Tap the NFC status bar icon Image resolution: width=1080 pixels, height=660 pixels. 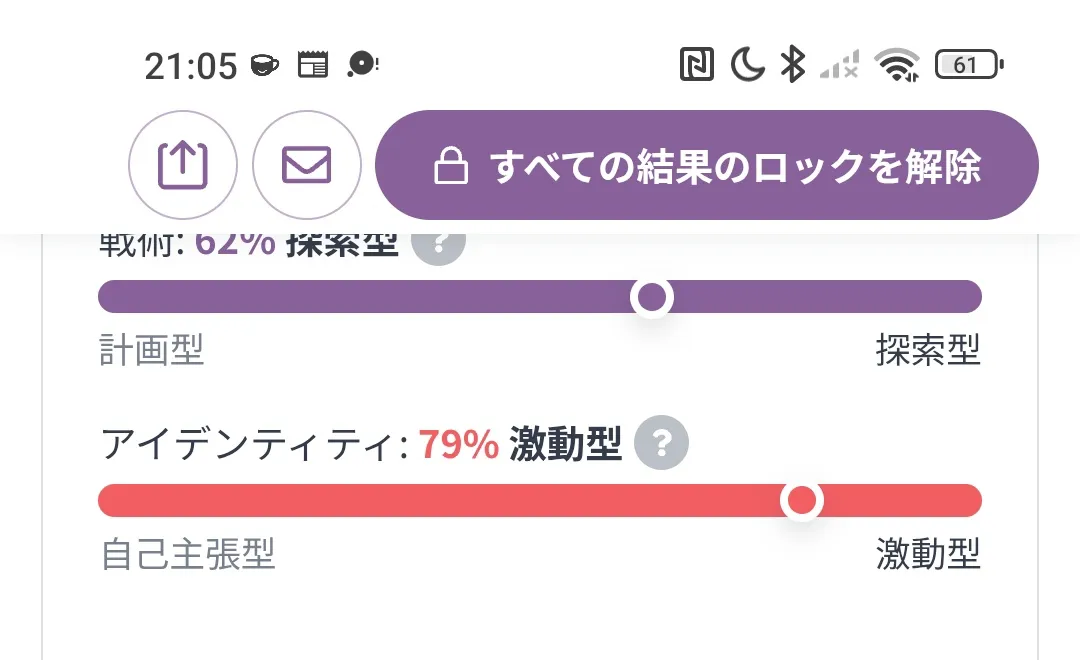pos(696,66)
